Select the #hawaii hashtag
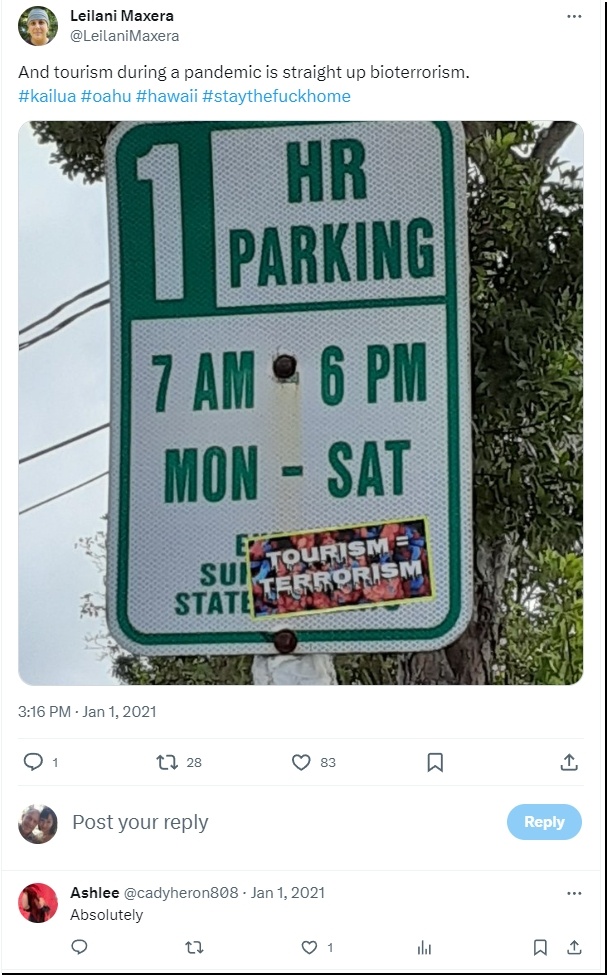Image resolution: width=607 pixels, height=975 pixels. pyautogui.click(x=165, y=96)
